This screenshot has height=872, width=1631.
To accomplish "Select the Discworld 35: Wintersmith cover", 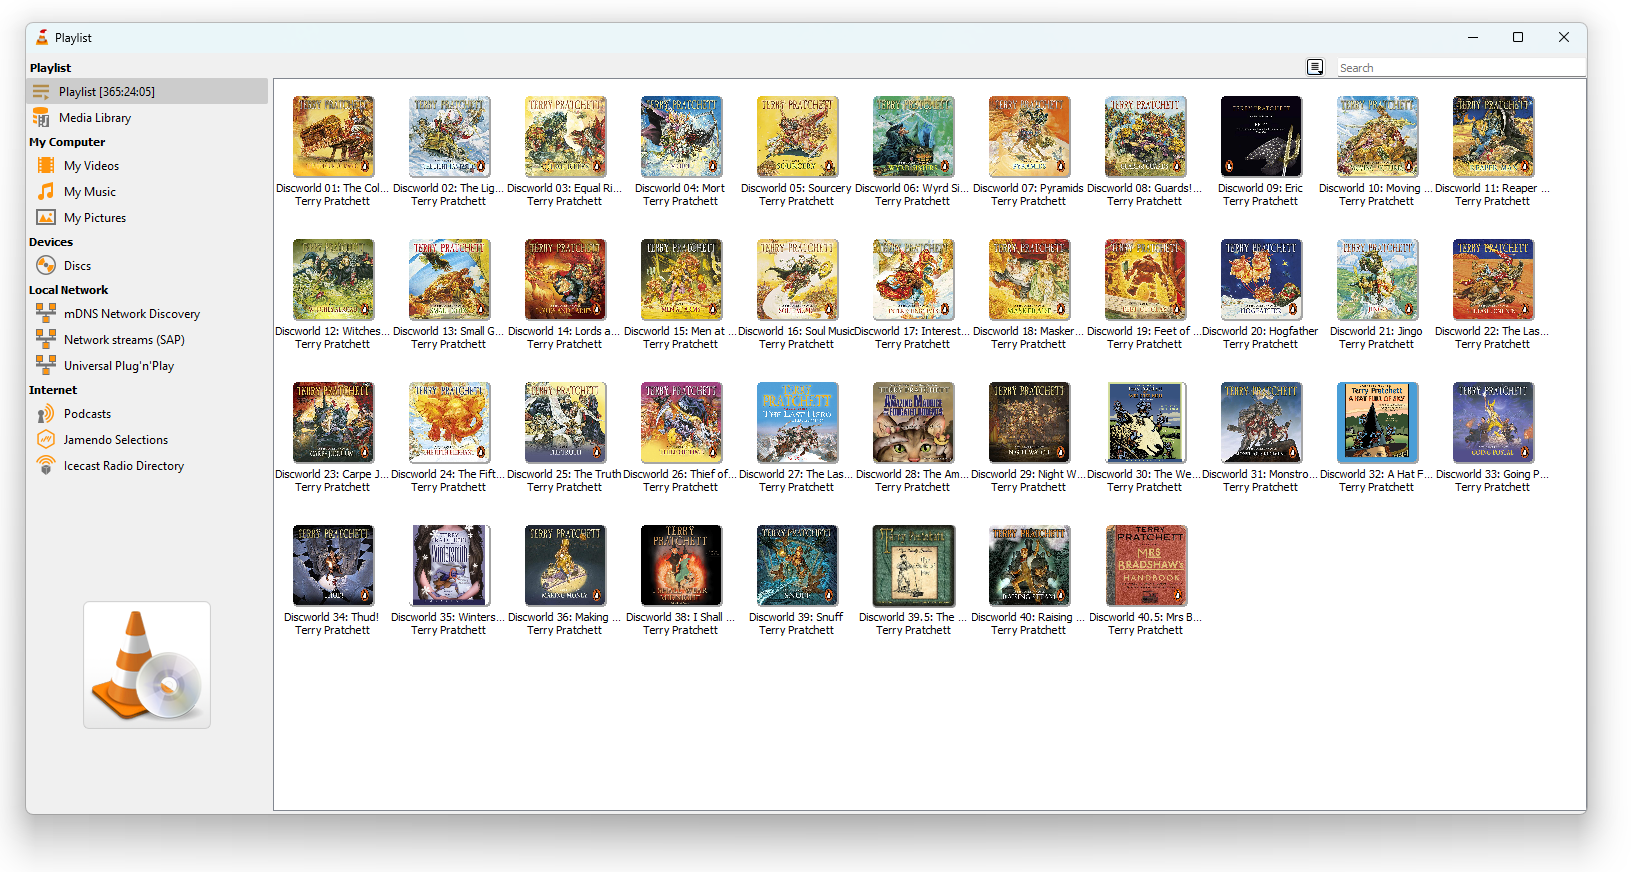I will tap(449, 566).
